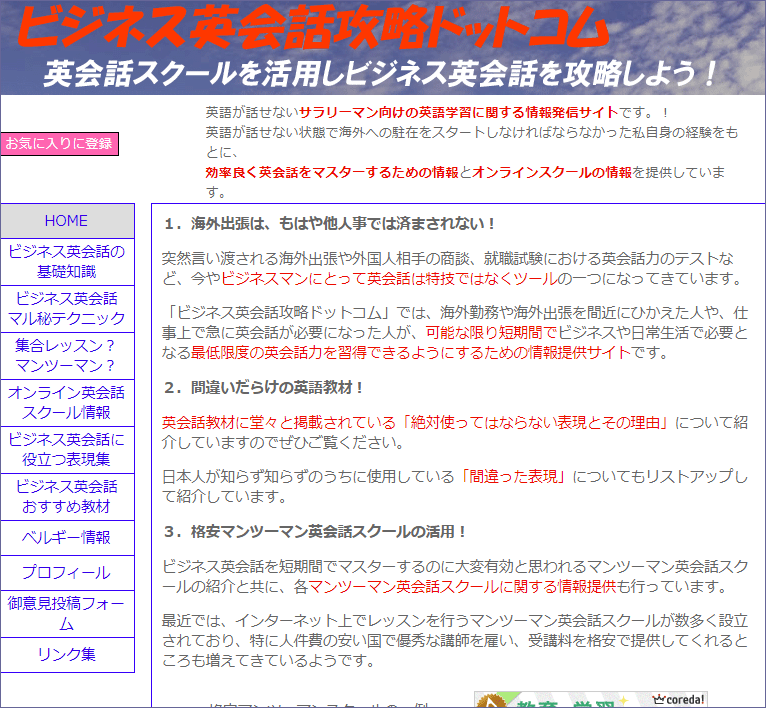The width and height of the screenshot is (766, 708).
Task: Open the HOME menu item
Action: point(67,221)
